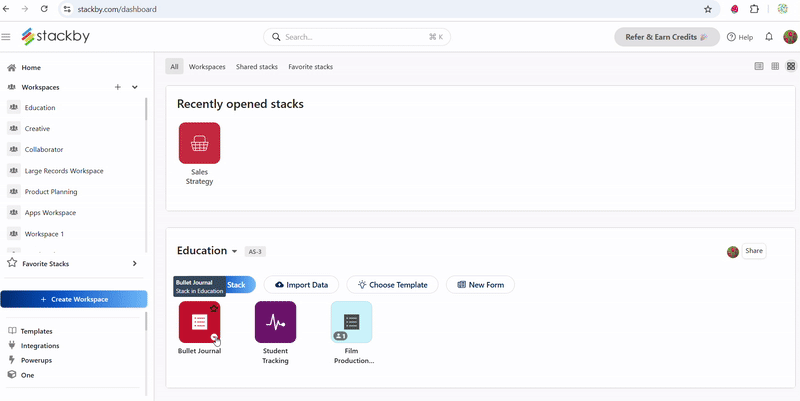The height and width of the screenshot is (401, 800).
Task: Click the AS-3 badge beside Education
Action: tap(255, 252)
